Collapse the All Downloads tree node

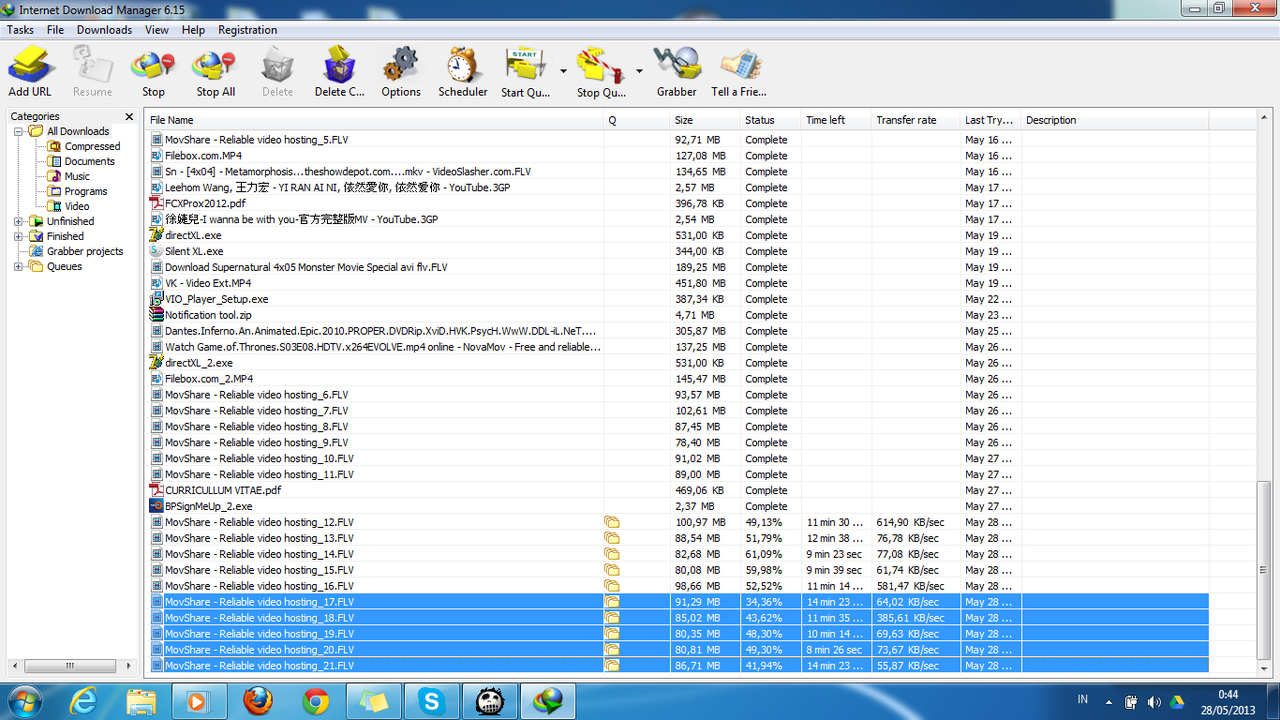point(19,131)
